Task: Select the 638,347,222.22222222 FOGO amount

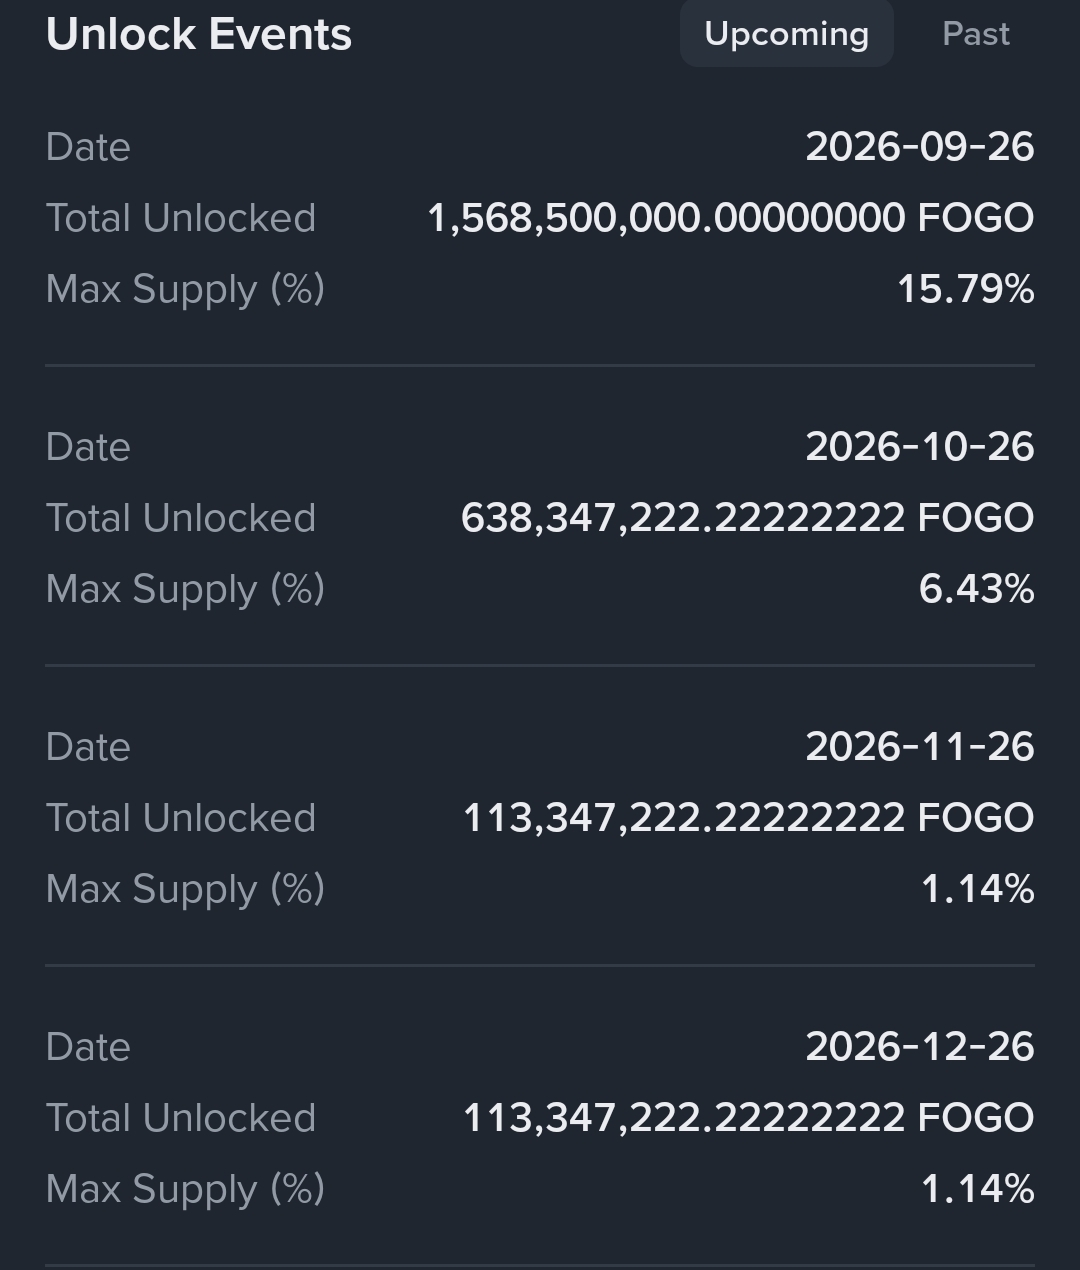Action: 747,518
